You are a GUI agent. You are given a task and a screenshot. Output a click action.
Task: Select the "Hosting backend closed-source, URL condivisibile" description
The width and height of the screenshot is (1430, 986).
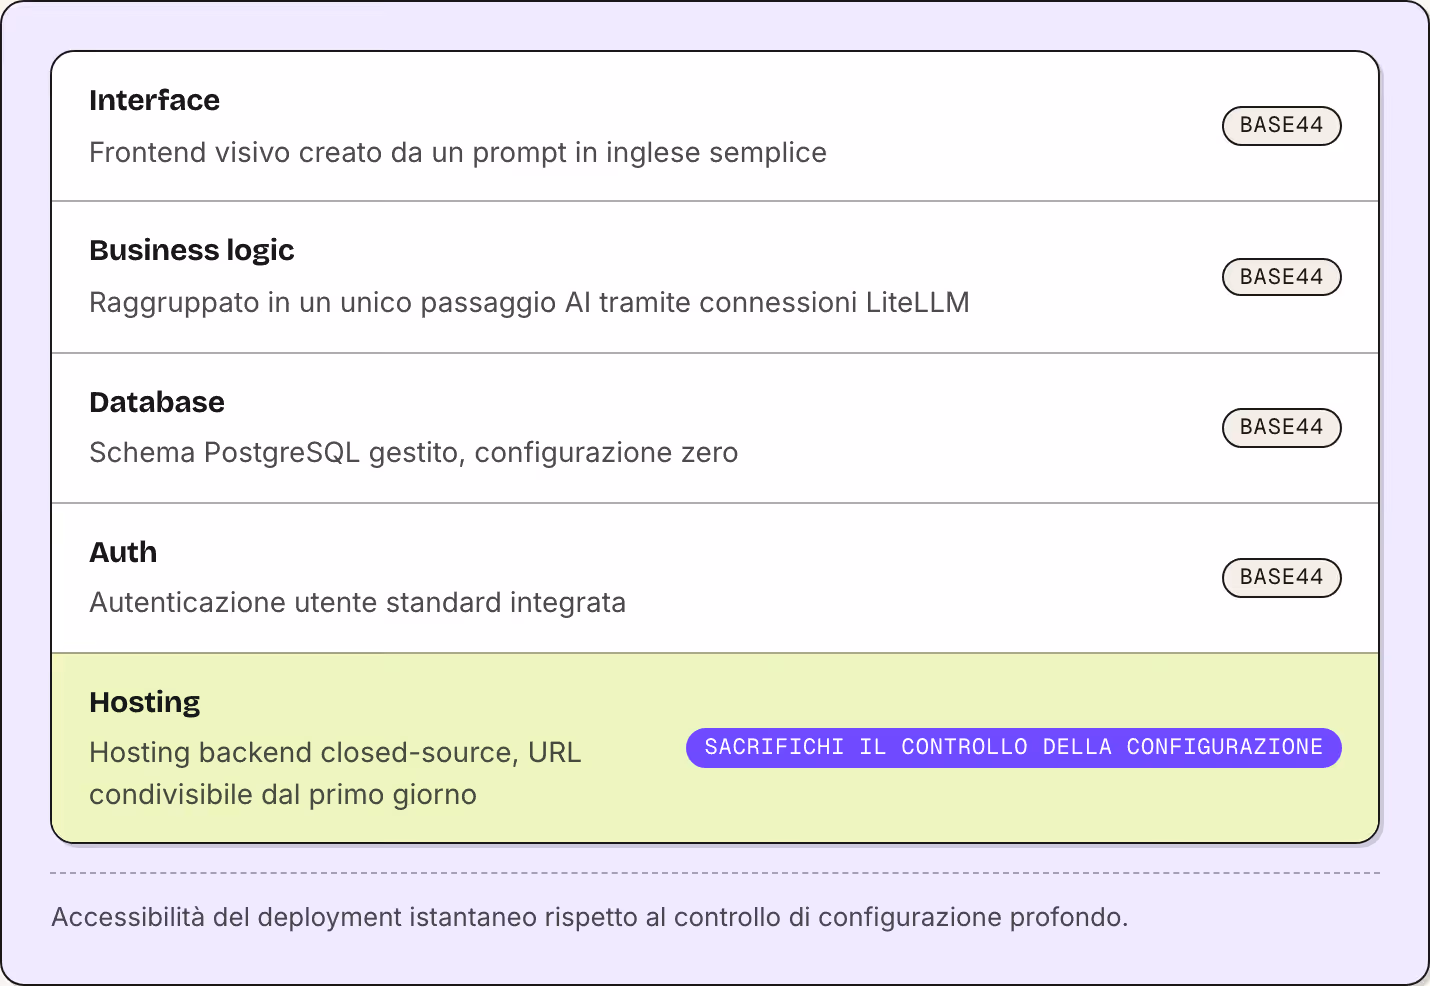pos(335,773)
